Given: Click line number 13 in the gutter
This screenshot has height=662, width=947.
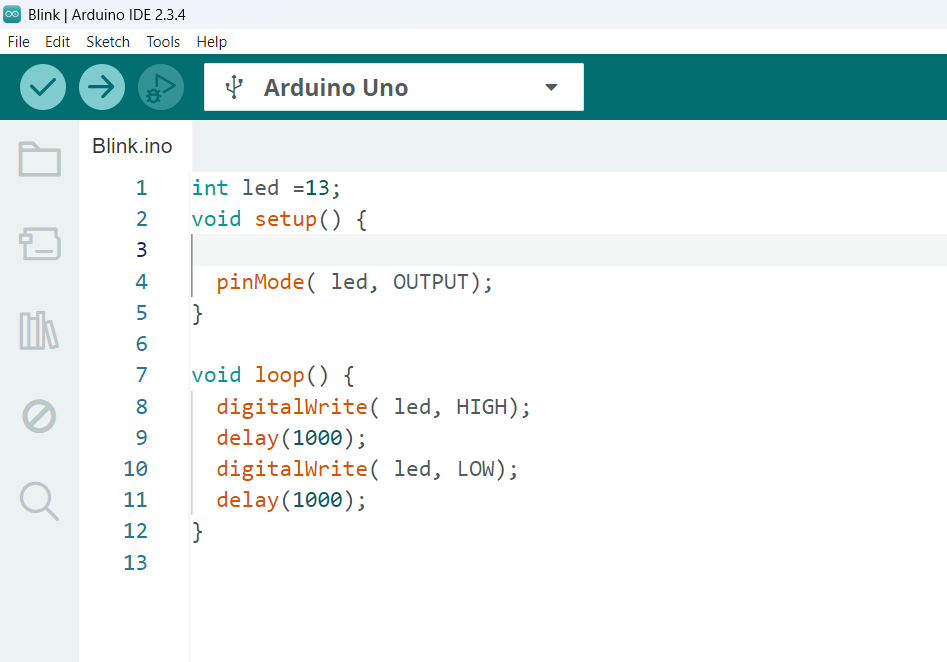Looking at the screenshot, I should (135, 563).
